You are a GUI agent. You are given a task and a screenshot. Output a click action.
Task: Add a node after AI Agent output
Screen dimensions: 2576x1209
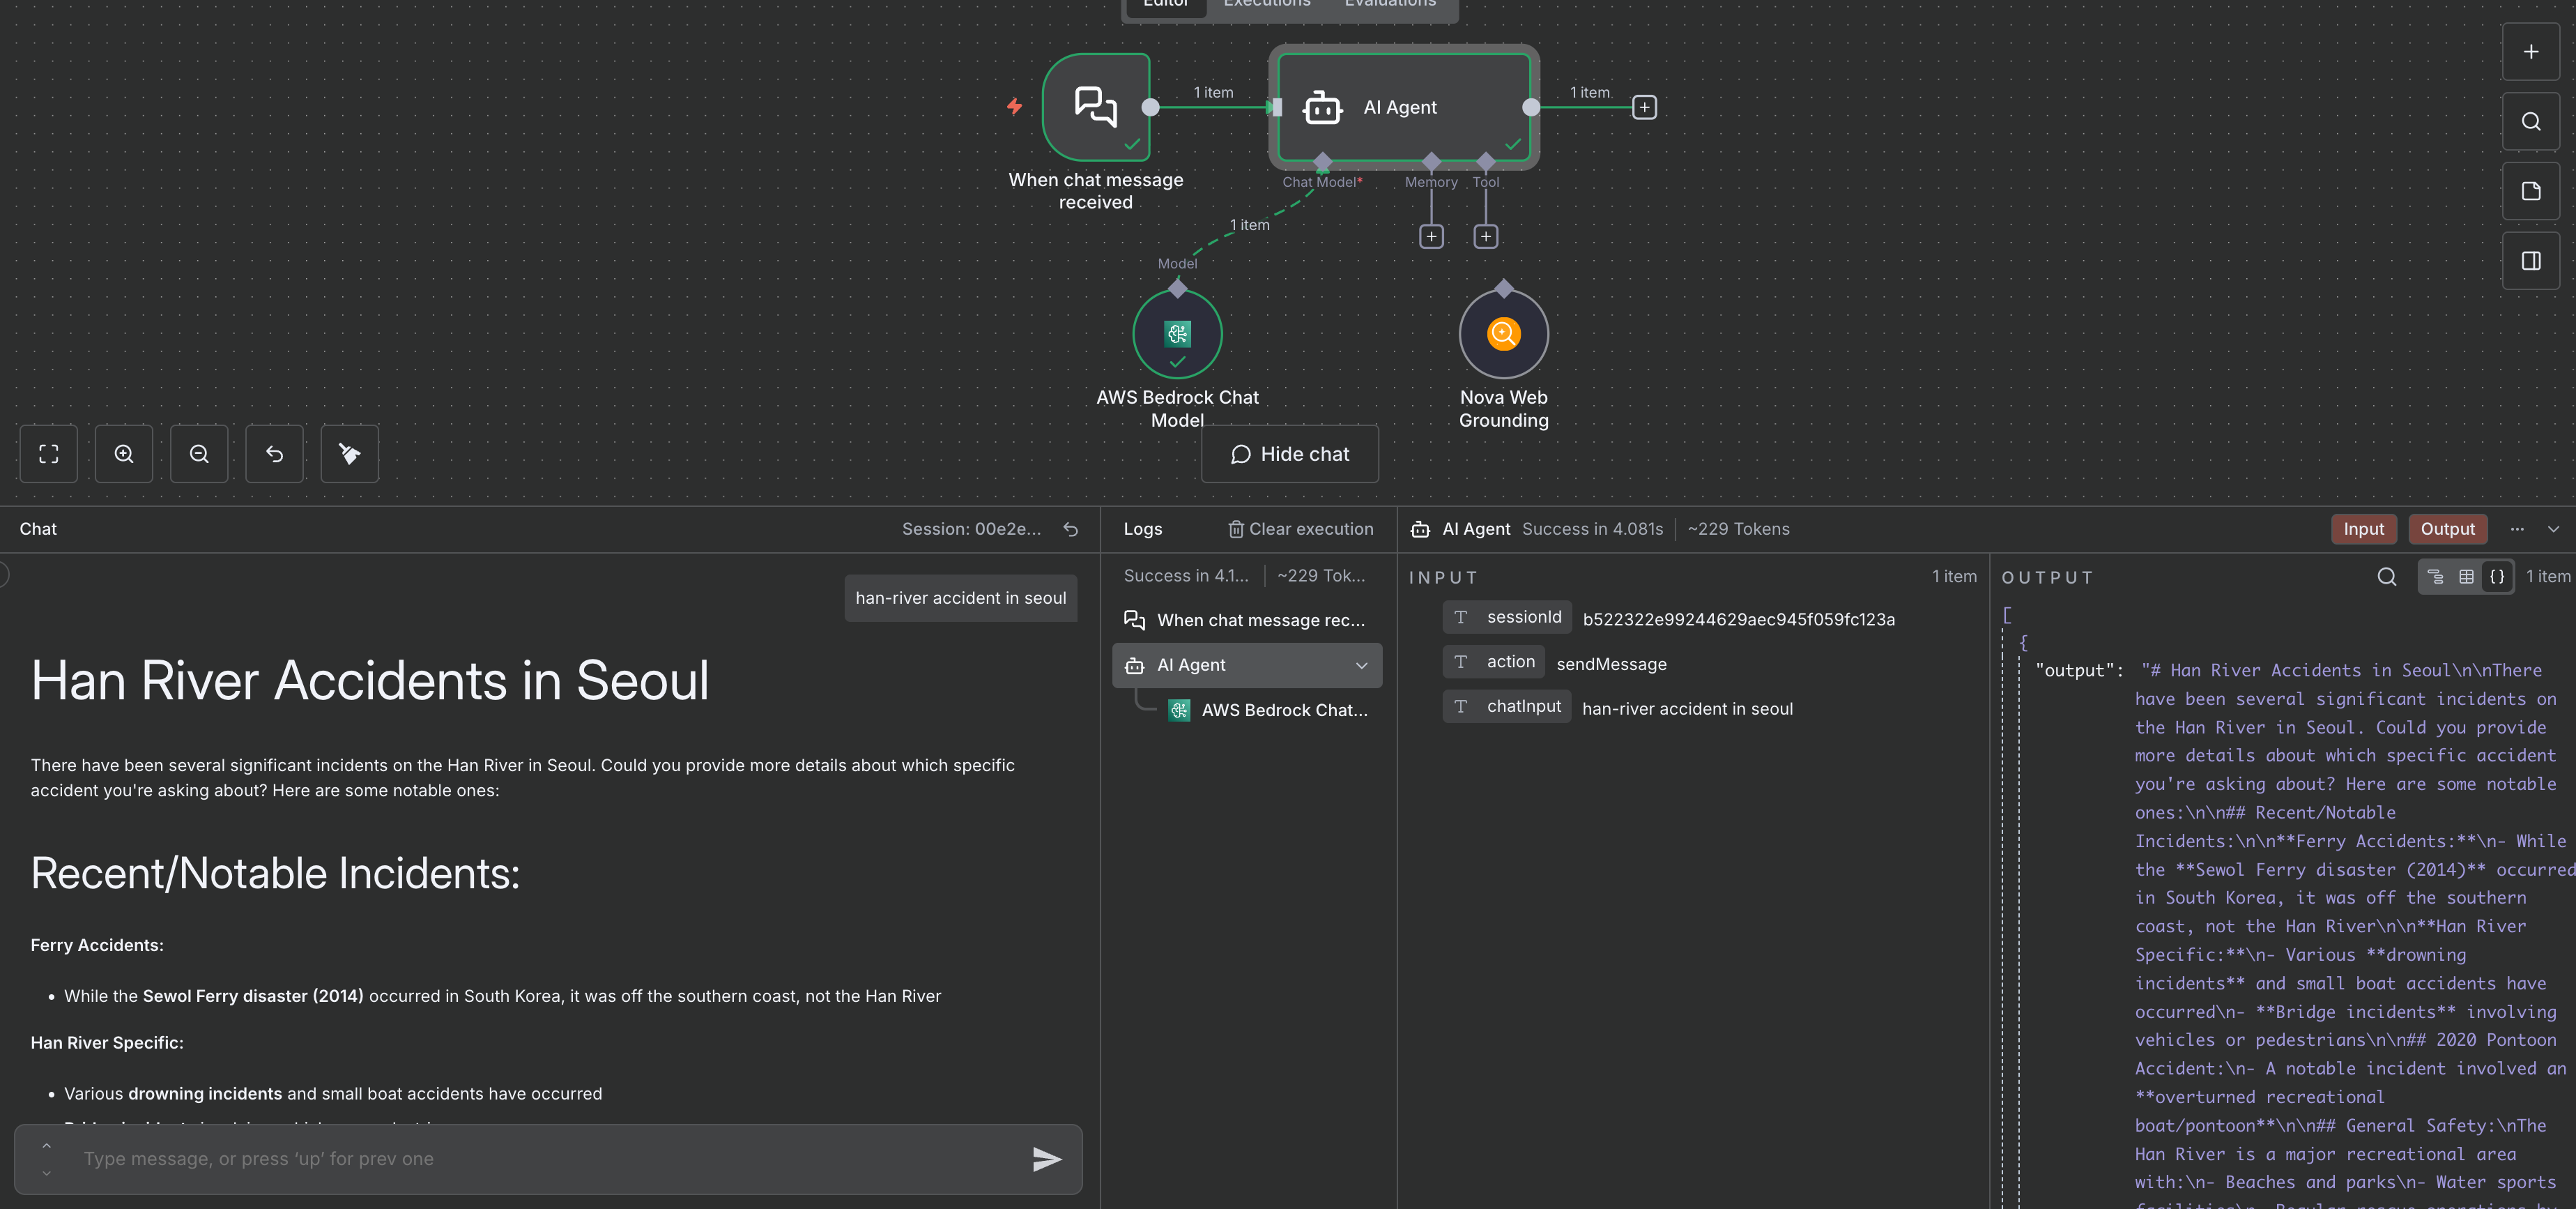(x=1644, y=107)
